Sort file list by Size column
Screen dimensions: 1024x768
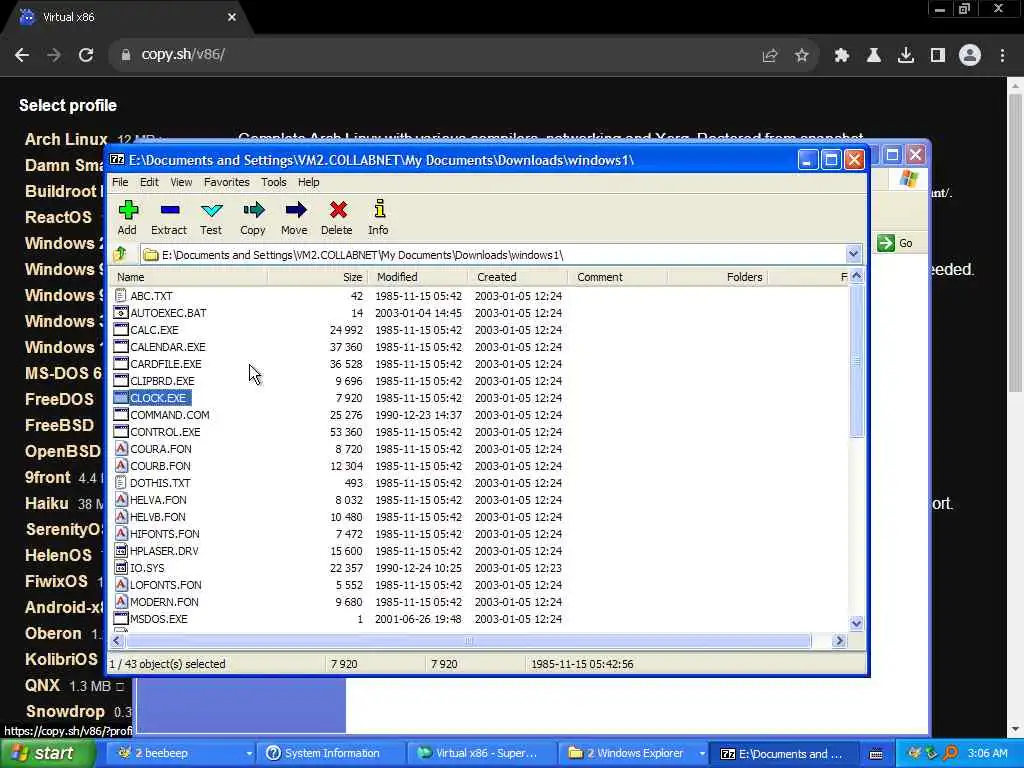point(317,277)
